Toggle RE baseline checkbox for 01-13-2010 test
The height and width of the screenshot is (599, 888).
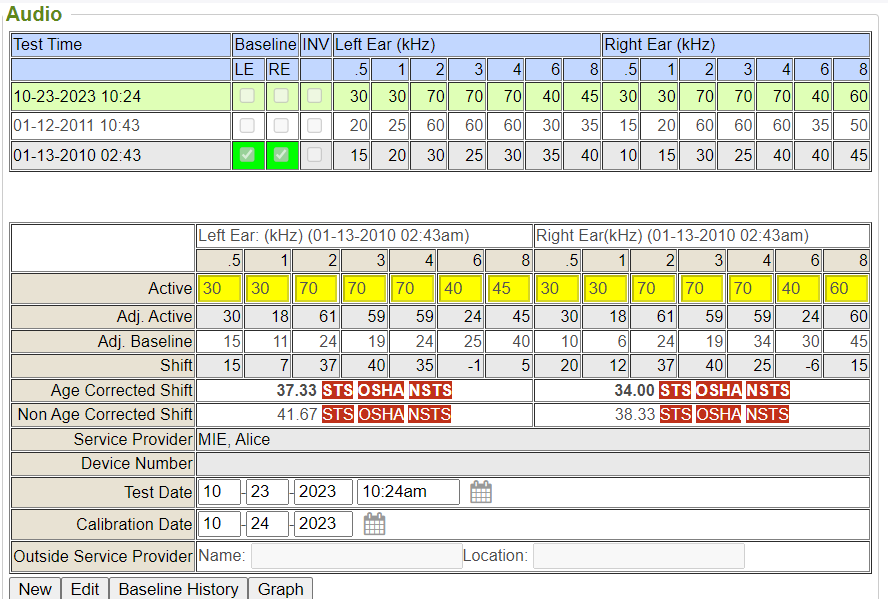click(x=281, y=157)
